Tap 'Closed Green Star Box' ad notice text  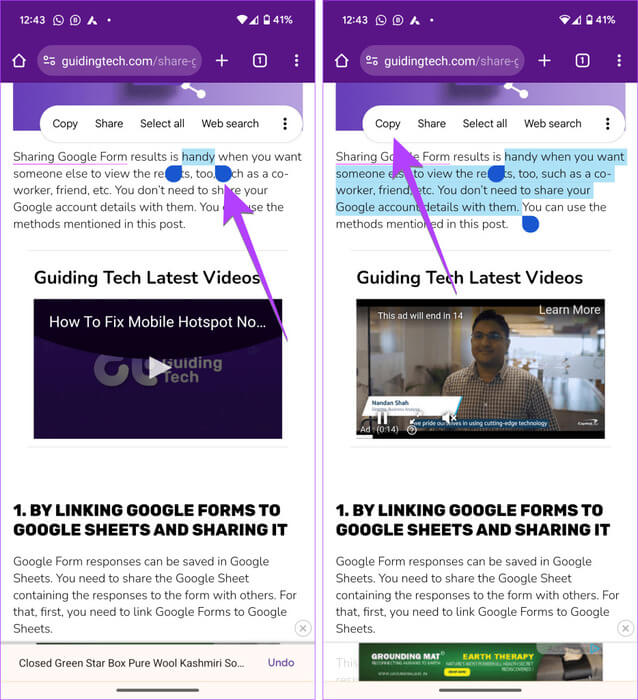131,663
